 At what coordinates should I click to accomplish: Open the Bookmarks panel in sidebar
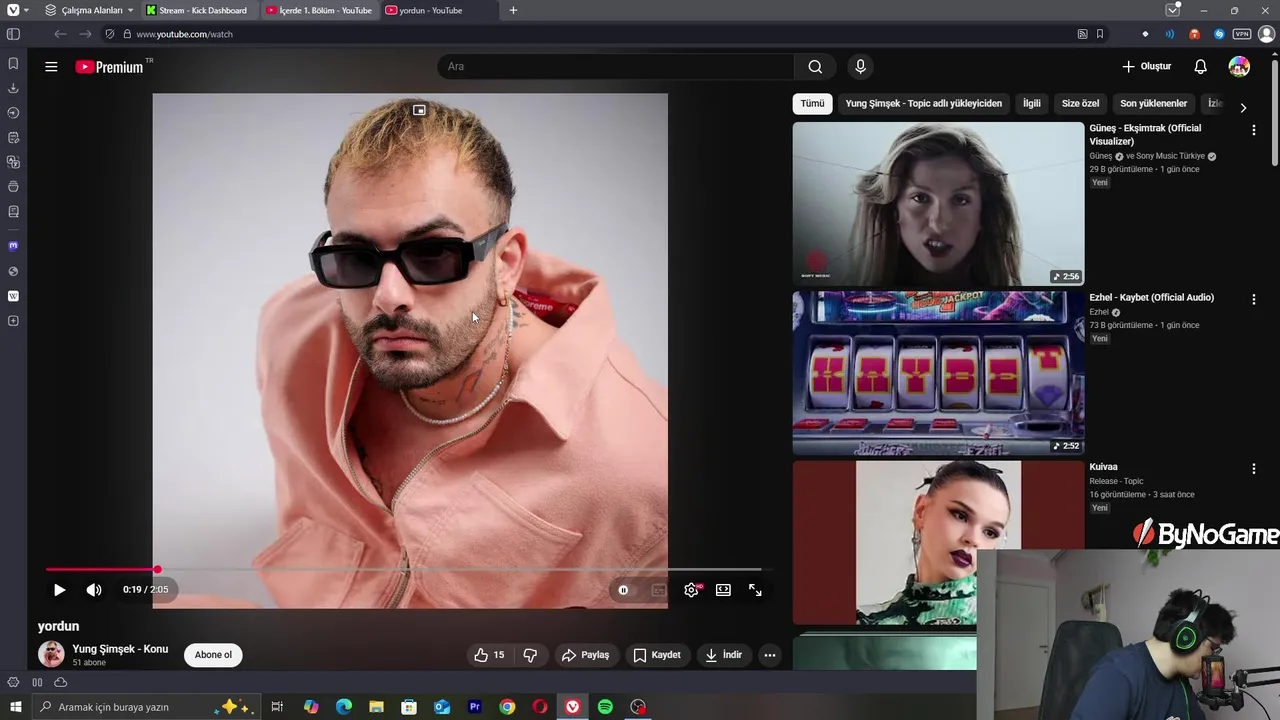tap(13, 63)
